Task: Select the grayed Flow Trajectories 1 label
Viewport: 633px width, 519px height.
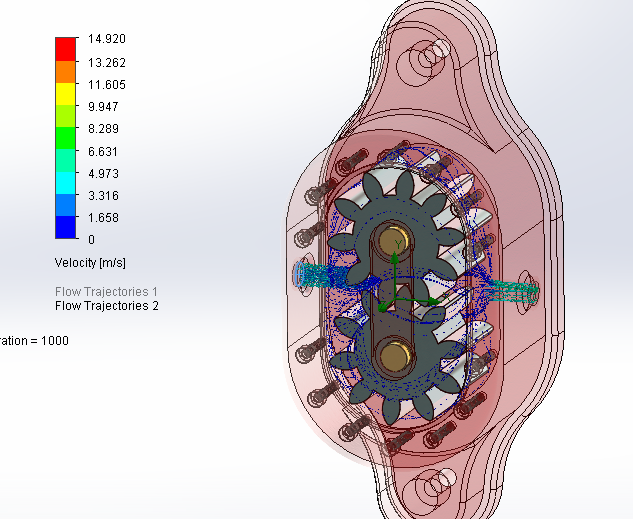Action: click(x=106, y=291)
